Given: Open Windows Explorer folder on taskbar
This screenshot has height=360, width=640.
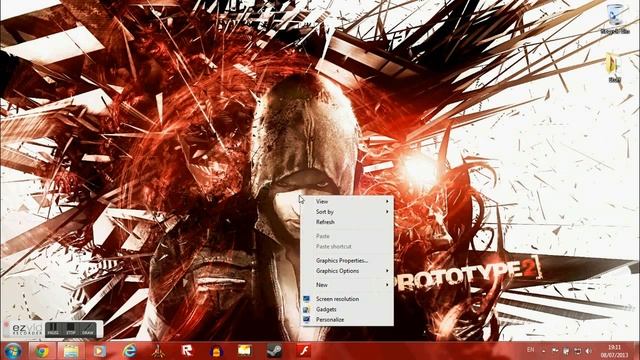Looking at the screenshot, I should pyautogui.click(x=71, y=351).
